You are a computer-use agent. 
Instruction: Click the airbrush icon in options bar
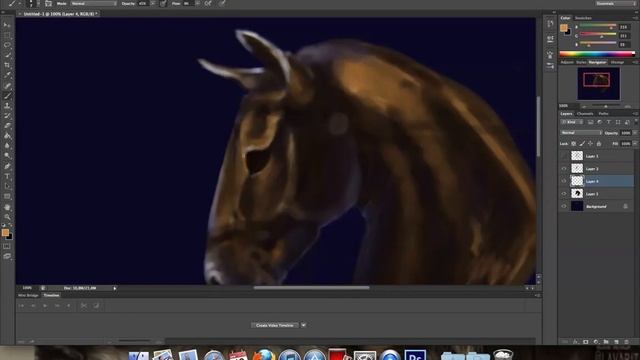(x=208, y=3)
